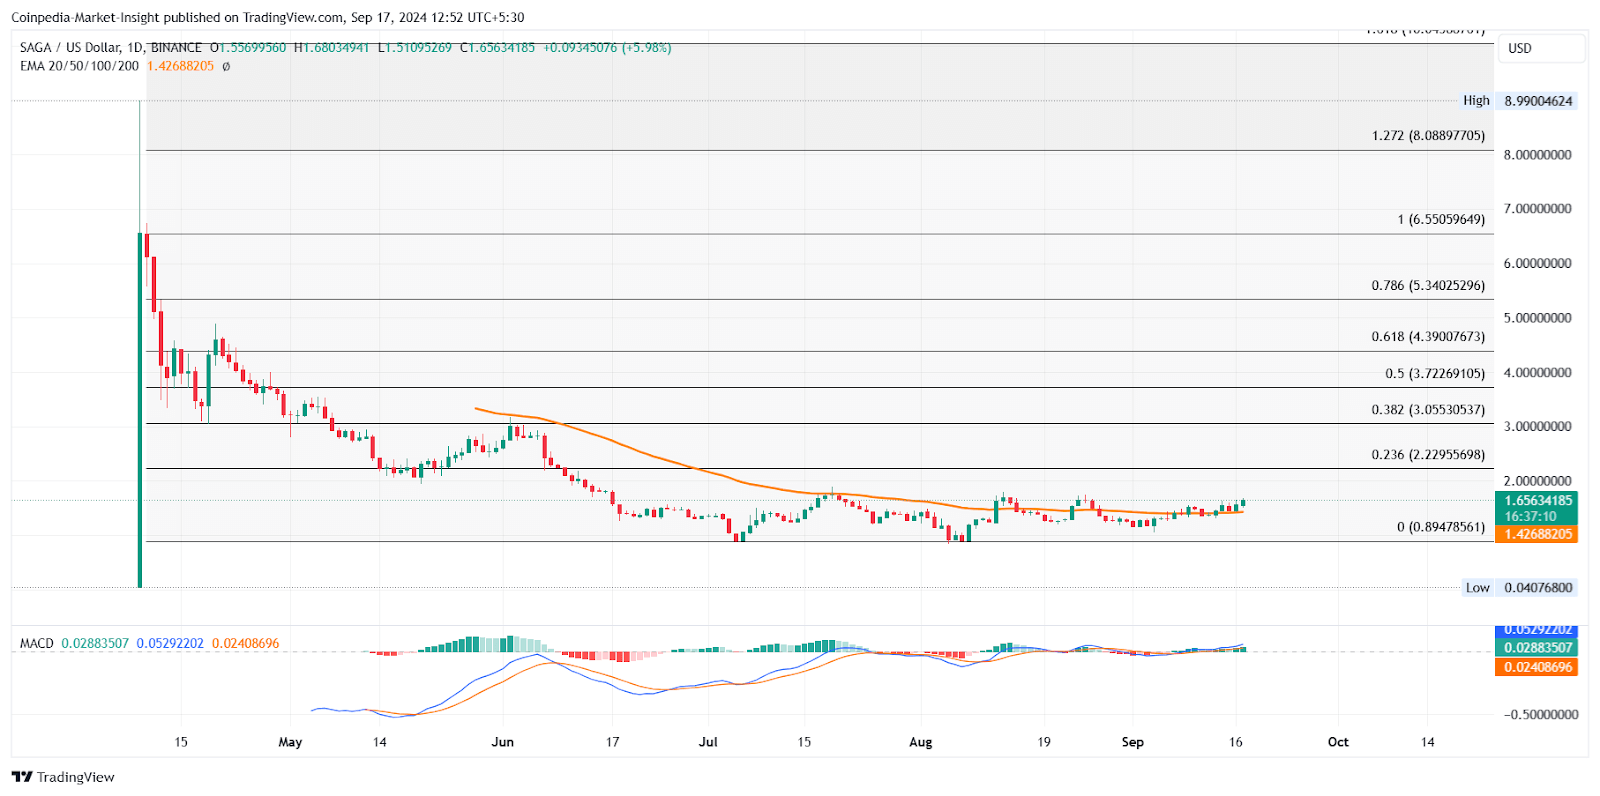Select Fib level 0.618 (4.39007673) label
1600x796 pixels.
1428,337
